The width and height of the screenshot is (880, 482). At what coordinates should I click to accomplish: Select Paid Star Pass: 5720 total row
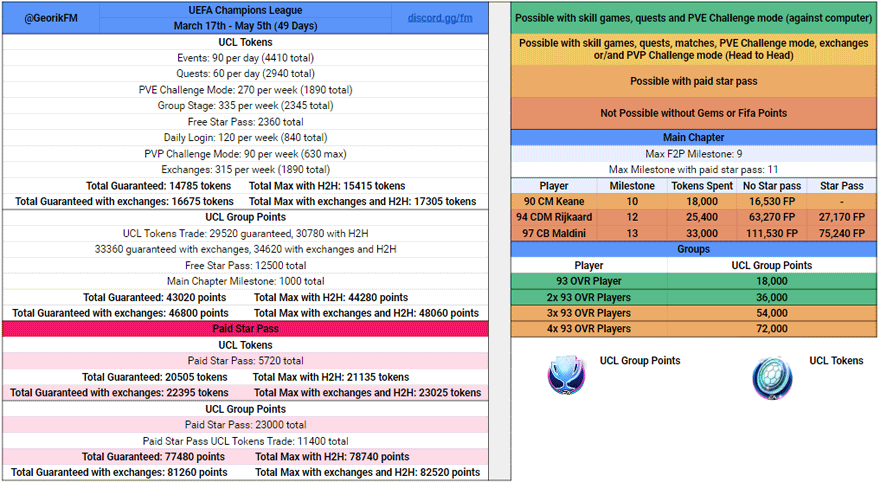point(245,361)
